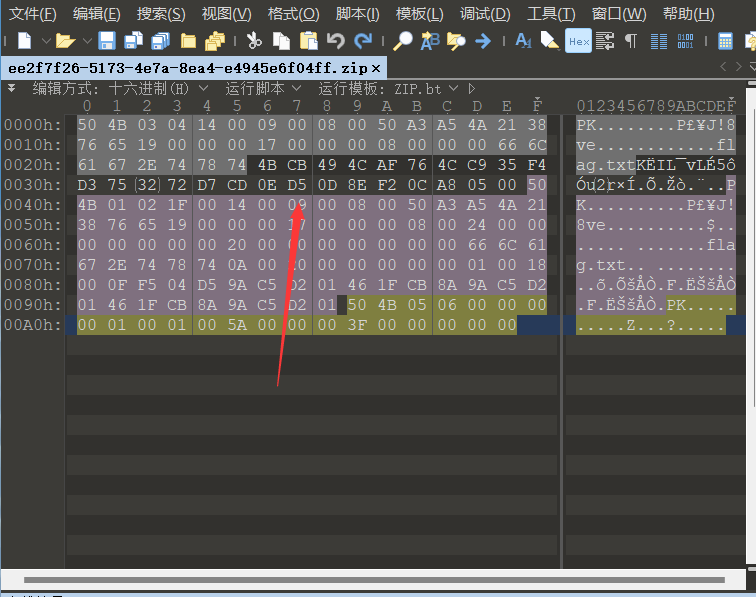Click the Undo arrow icon
Viewport: 756px width, 597px height.
point(335,41)
